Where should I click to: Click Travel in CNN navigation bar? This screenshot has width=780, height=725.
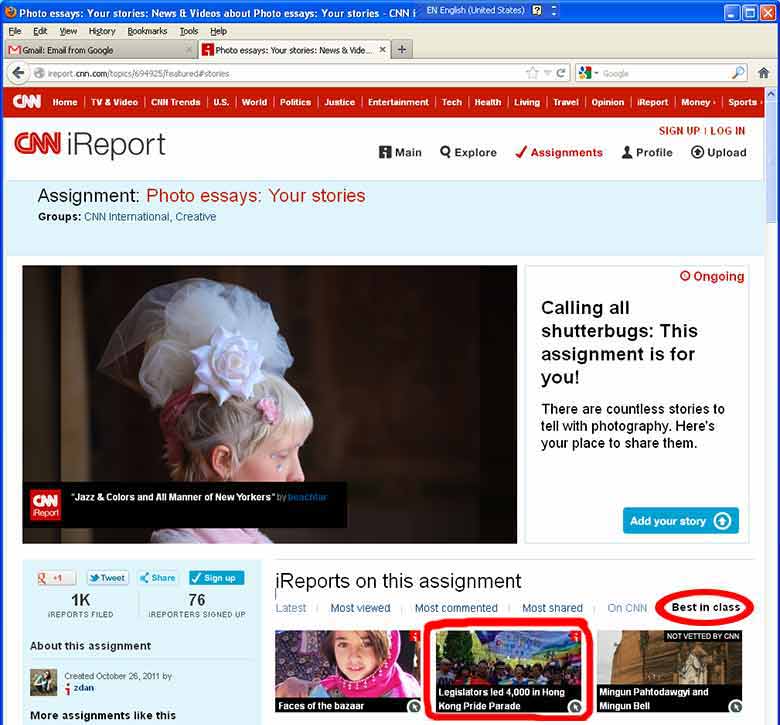566,102
